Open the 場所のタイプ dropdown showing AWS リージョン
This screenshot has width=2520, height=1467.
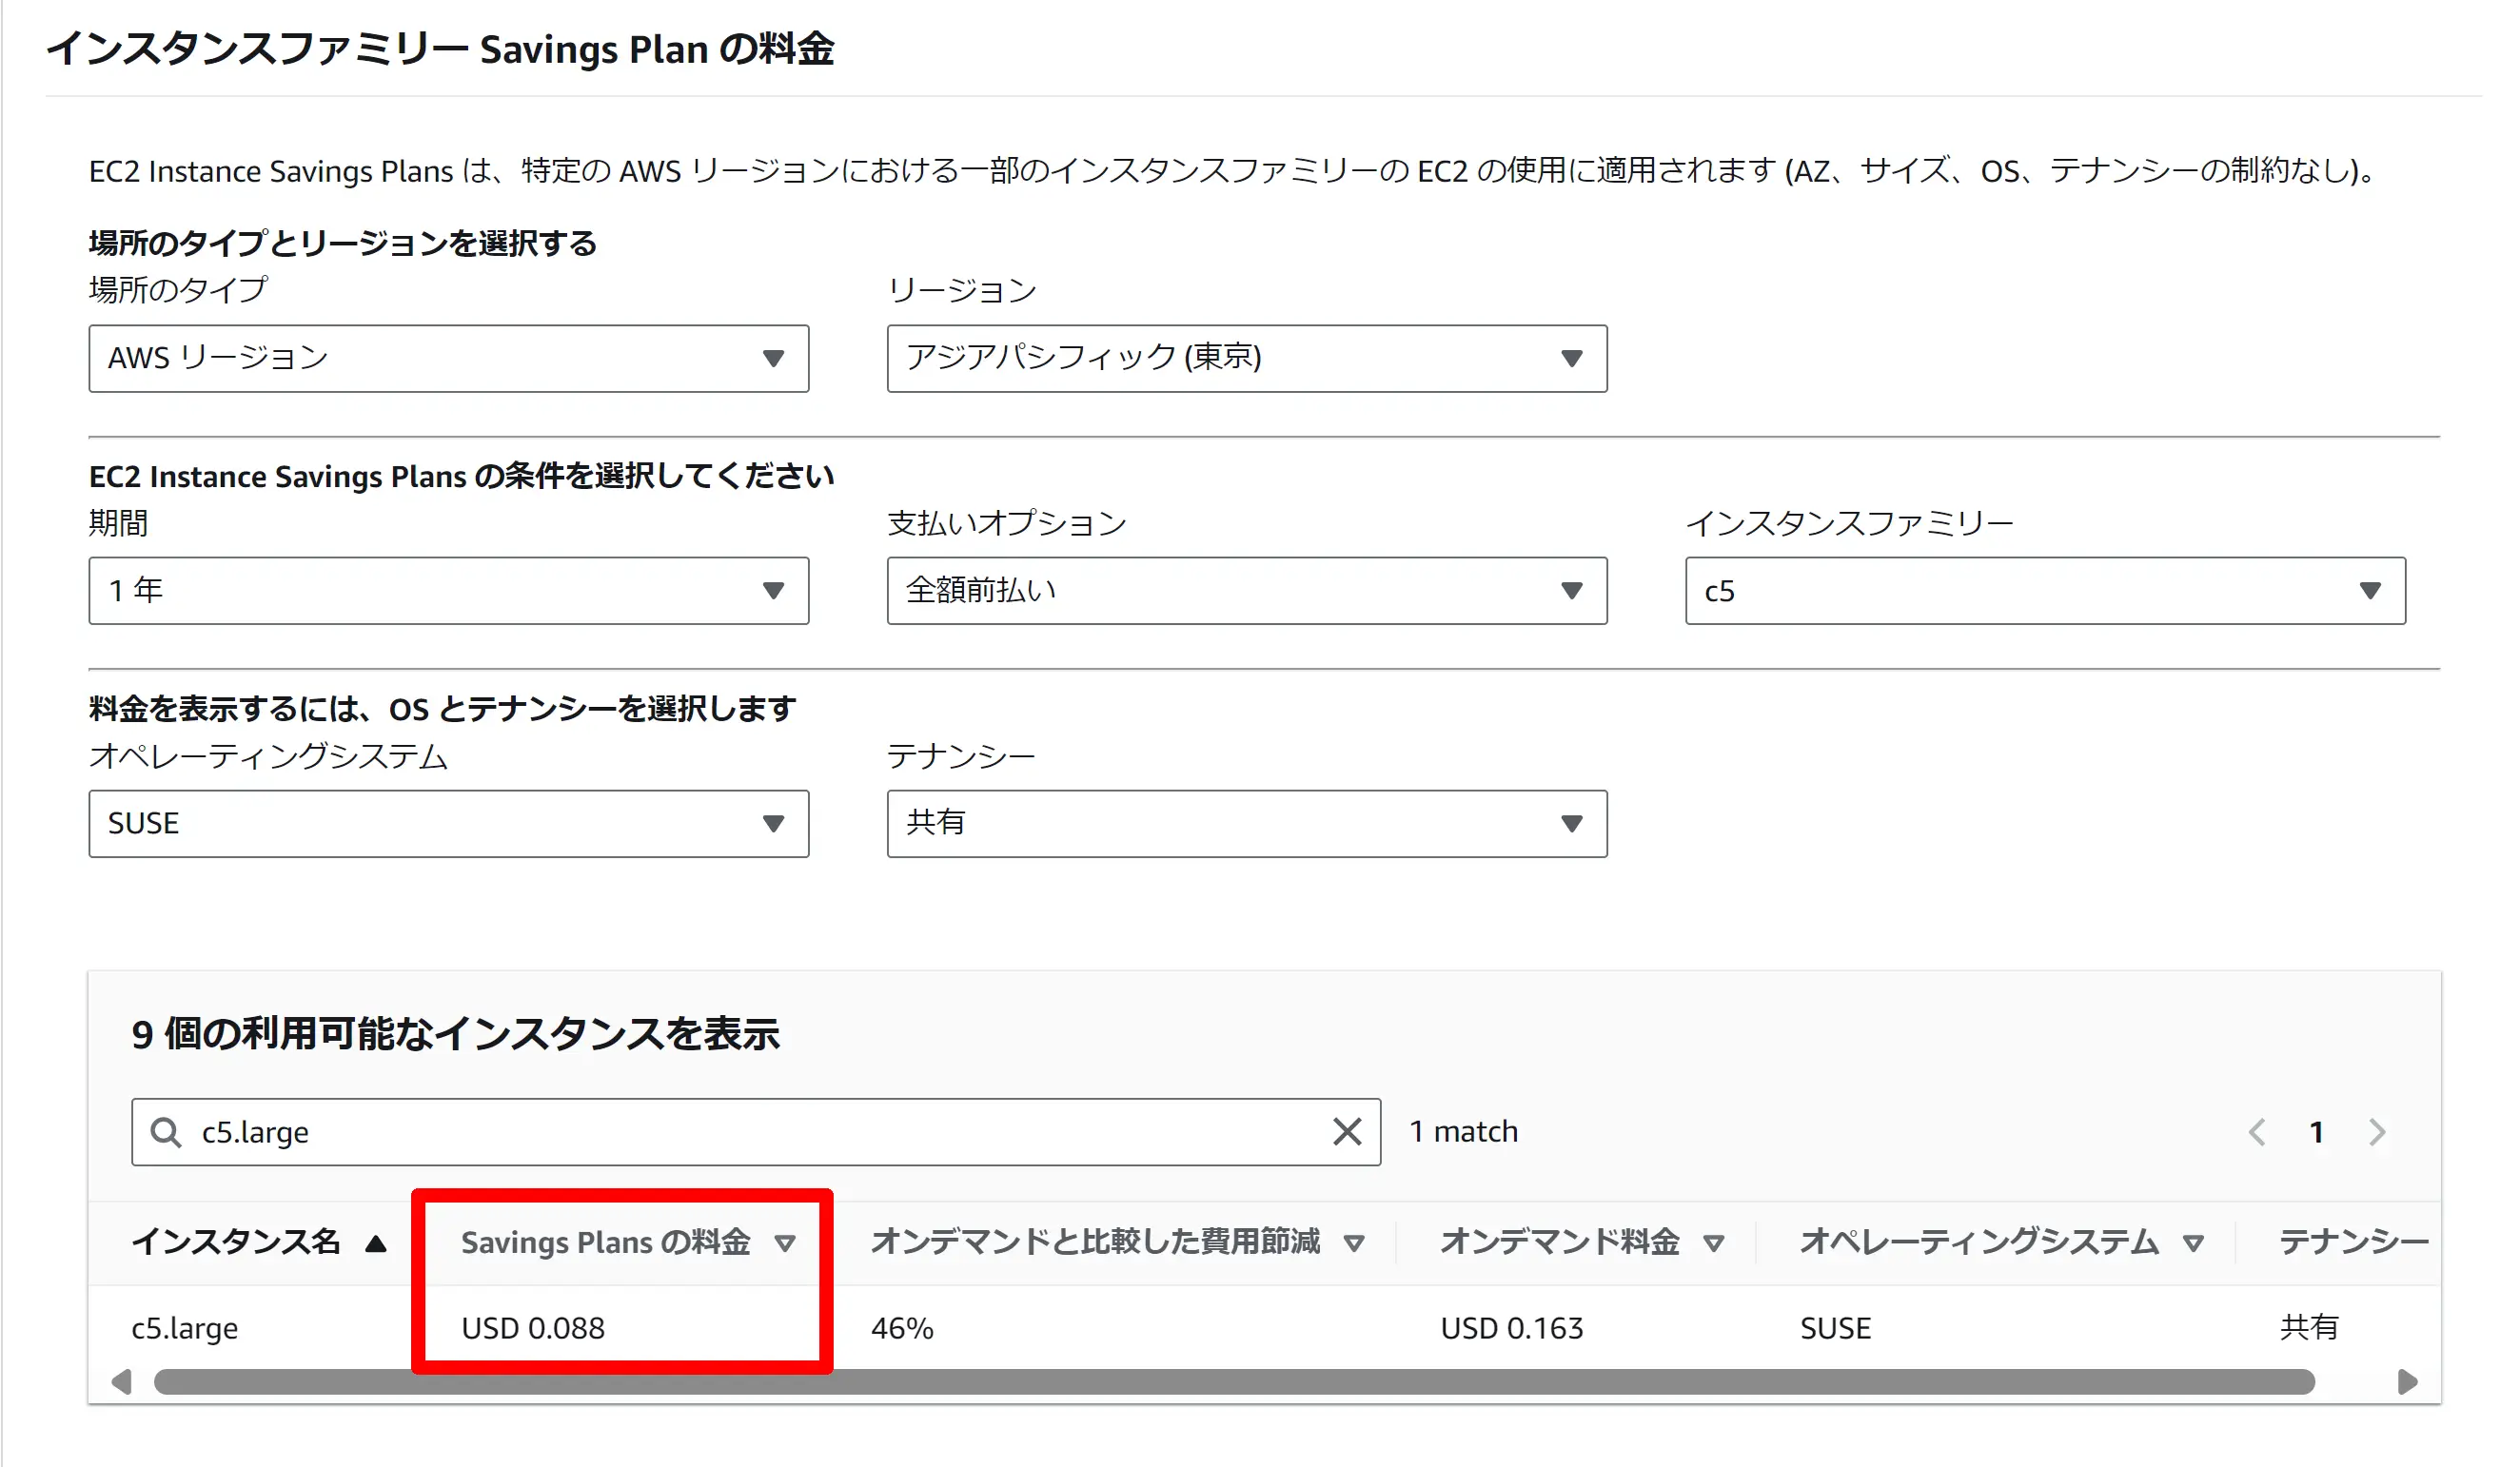click(x=448, y=358)
